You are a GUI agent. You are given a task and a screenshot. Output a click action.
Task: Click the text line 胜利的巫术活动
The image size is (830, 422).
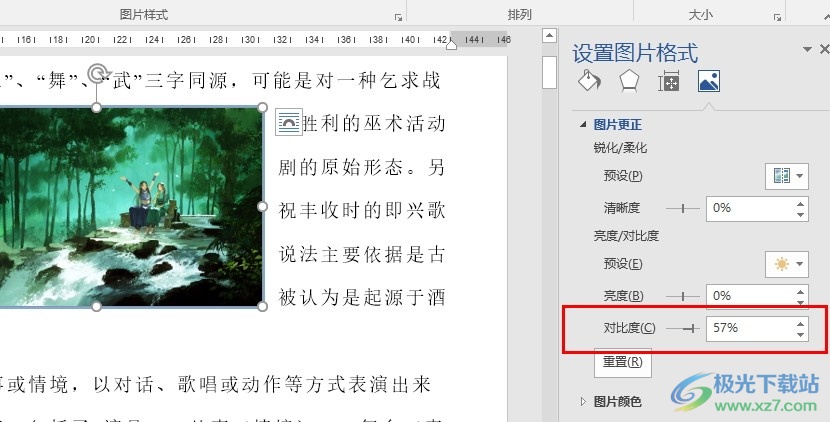coord(374,124)
